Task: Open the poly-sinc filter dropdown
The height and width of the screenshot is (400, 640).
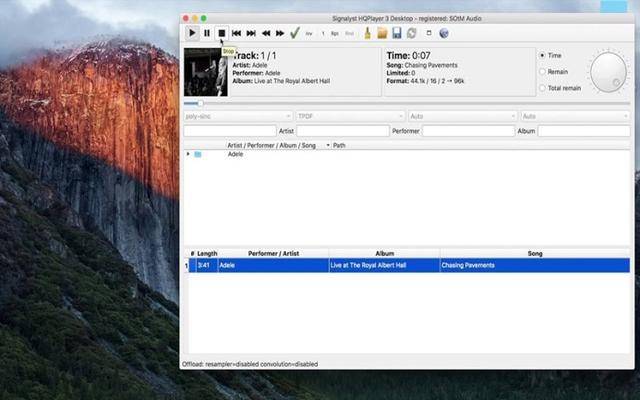Action: point(238,116)
